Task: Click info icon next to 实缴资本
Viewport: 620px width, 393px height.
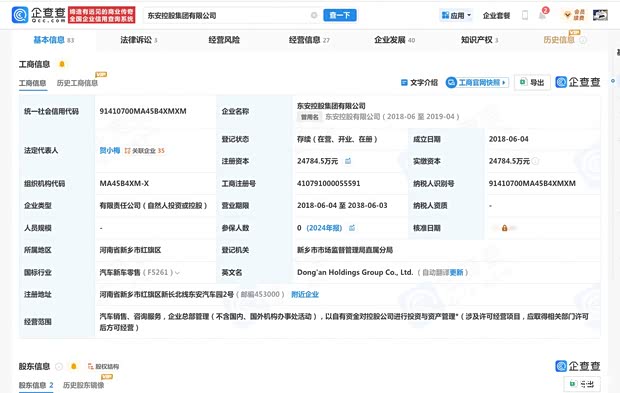Action: (535, 161)
